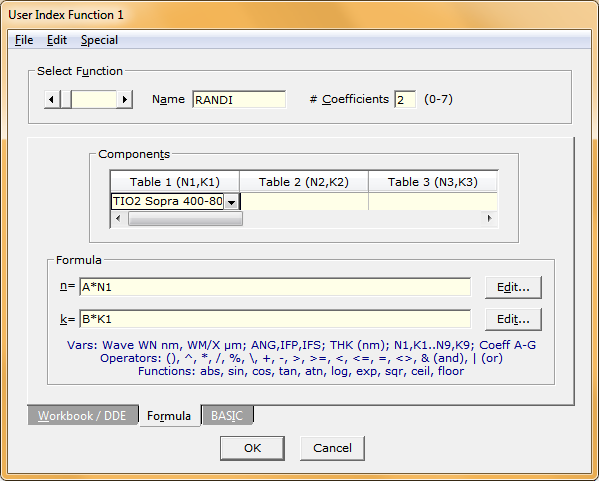Click the Components scrollbar right arrow

point(489,219)
